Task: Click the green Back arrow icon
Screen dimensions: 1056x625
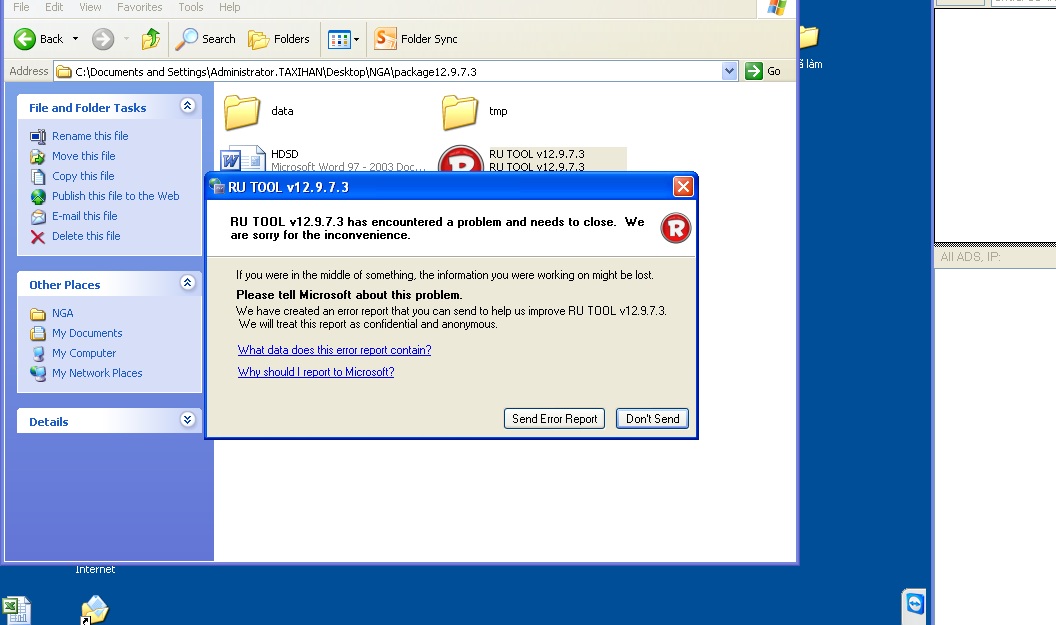Action: coord(24,39)
